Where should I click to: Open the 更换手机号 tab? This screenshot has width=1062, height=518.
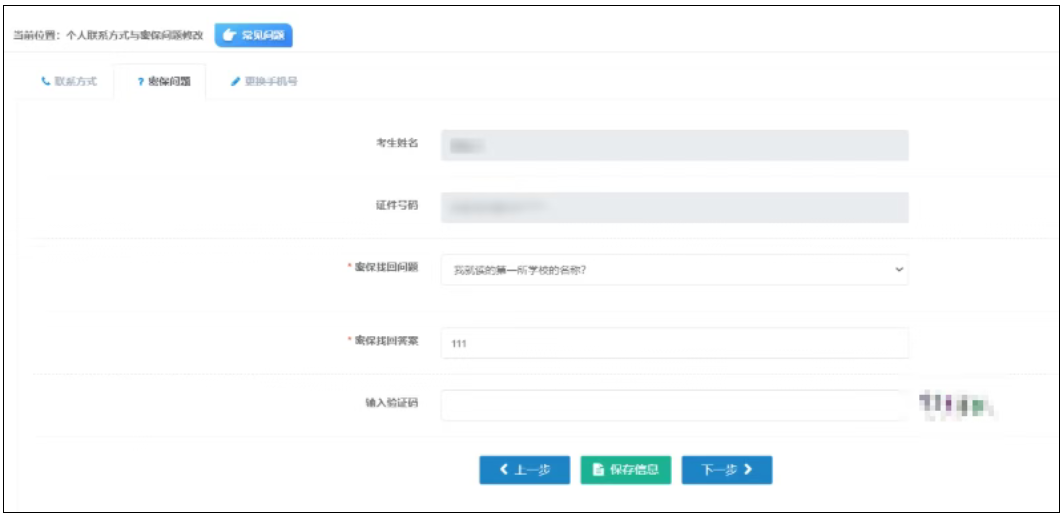(263, 81)
